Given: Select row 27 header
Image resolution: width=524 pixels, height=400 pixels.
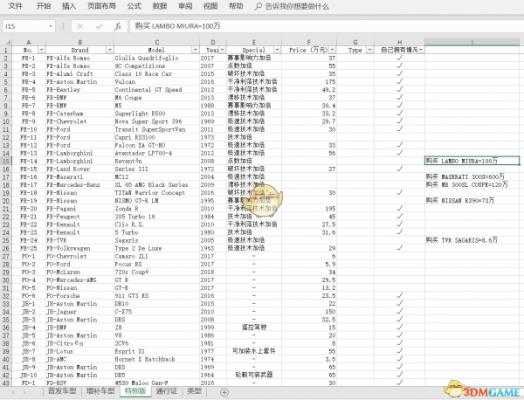Looking at the screenshot, I should [6, 256].
